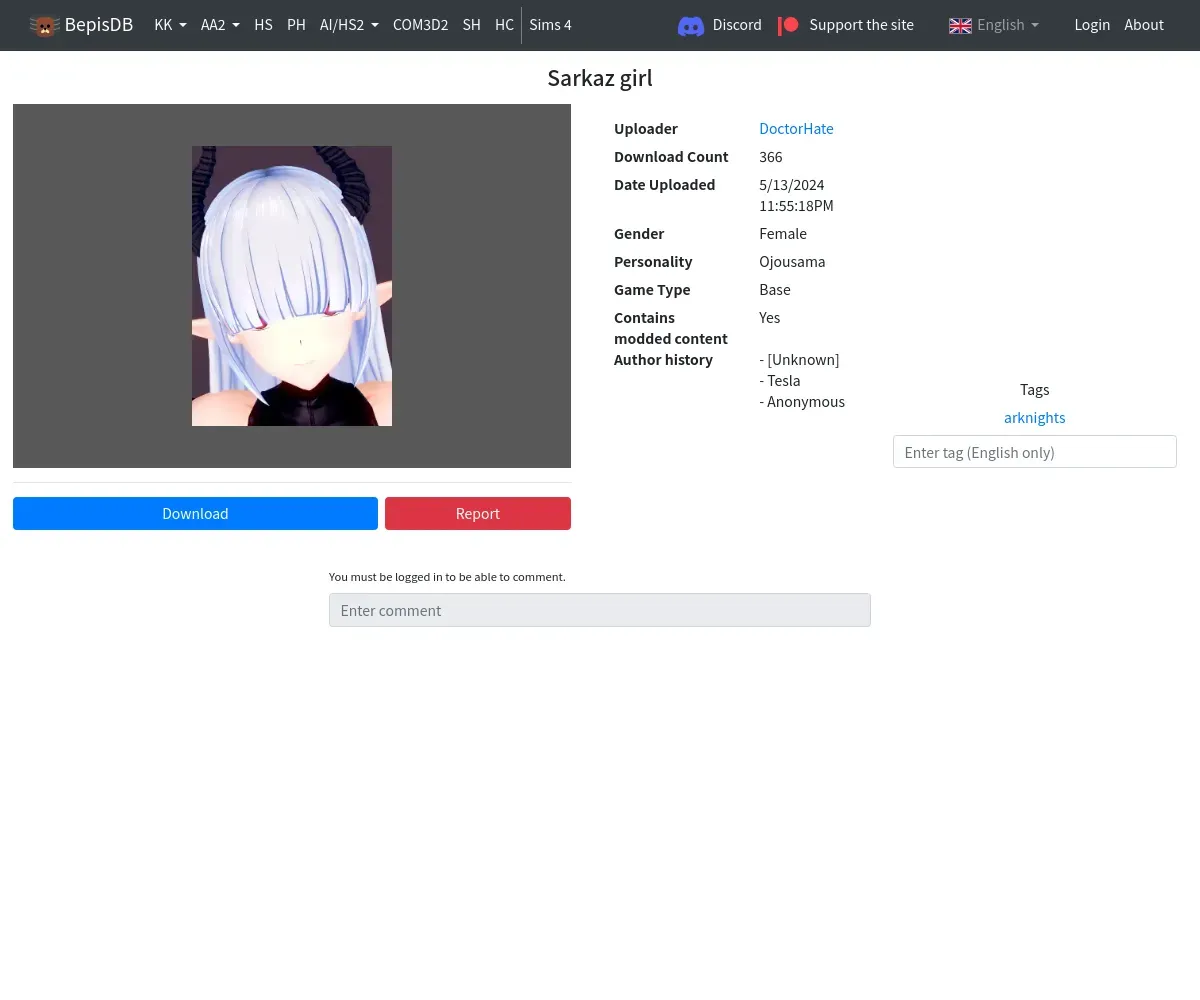Click the Login link

click(1092, 25)
